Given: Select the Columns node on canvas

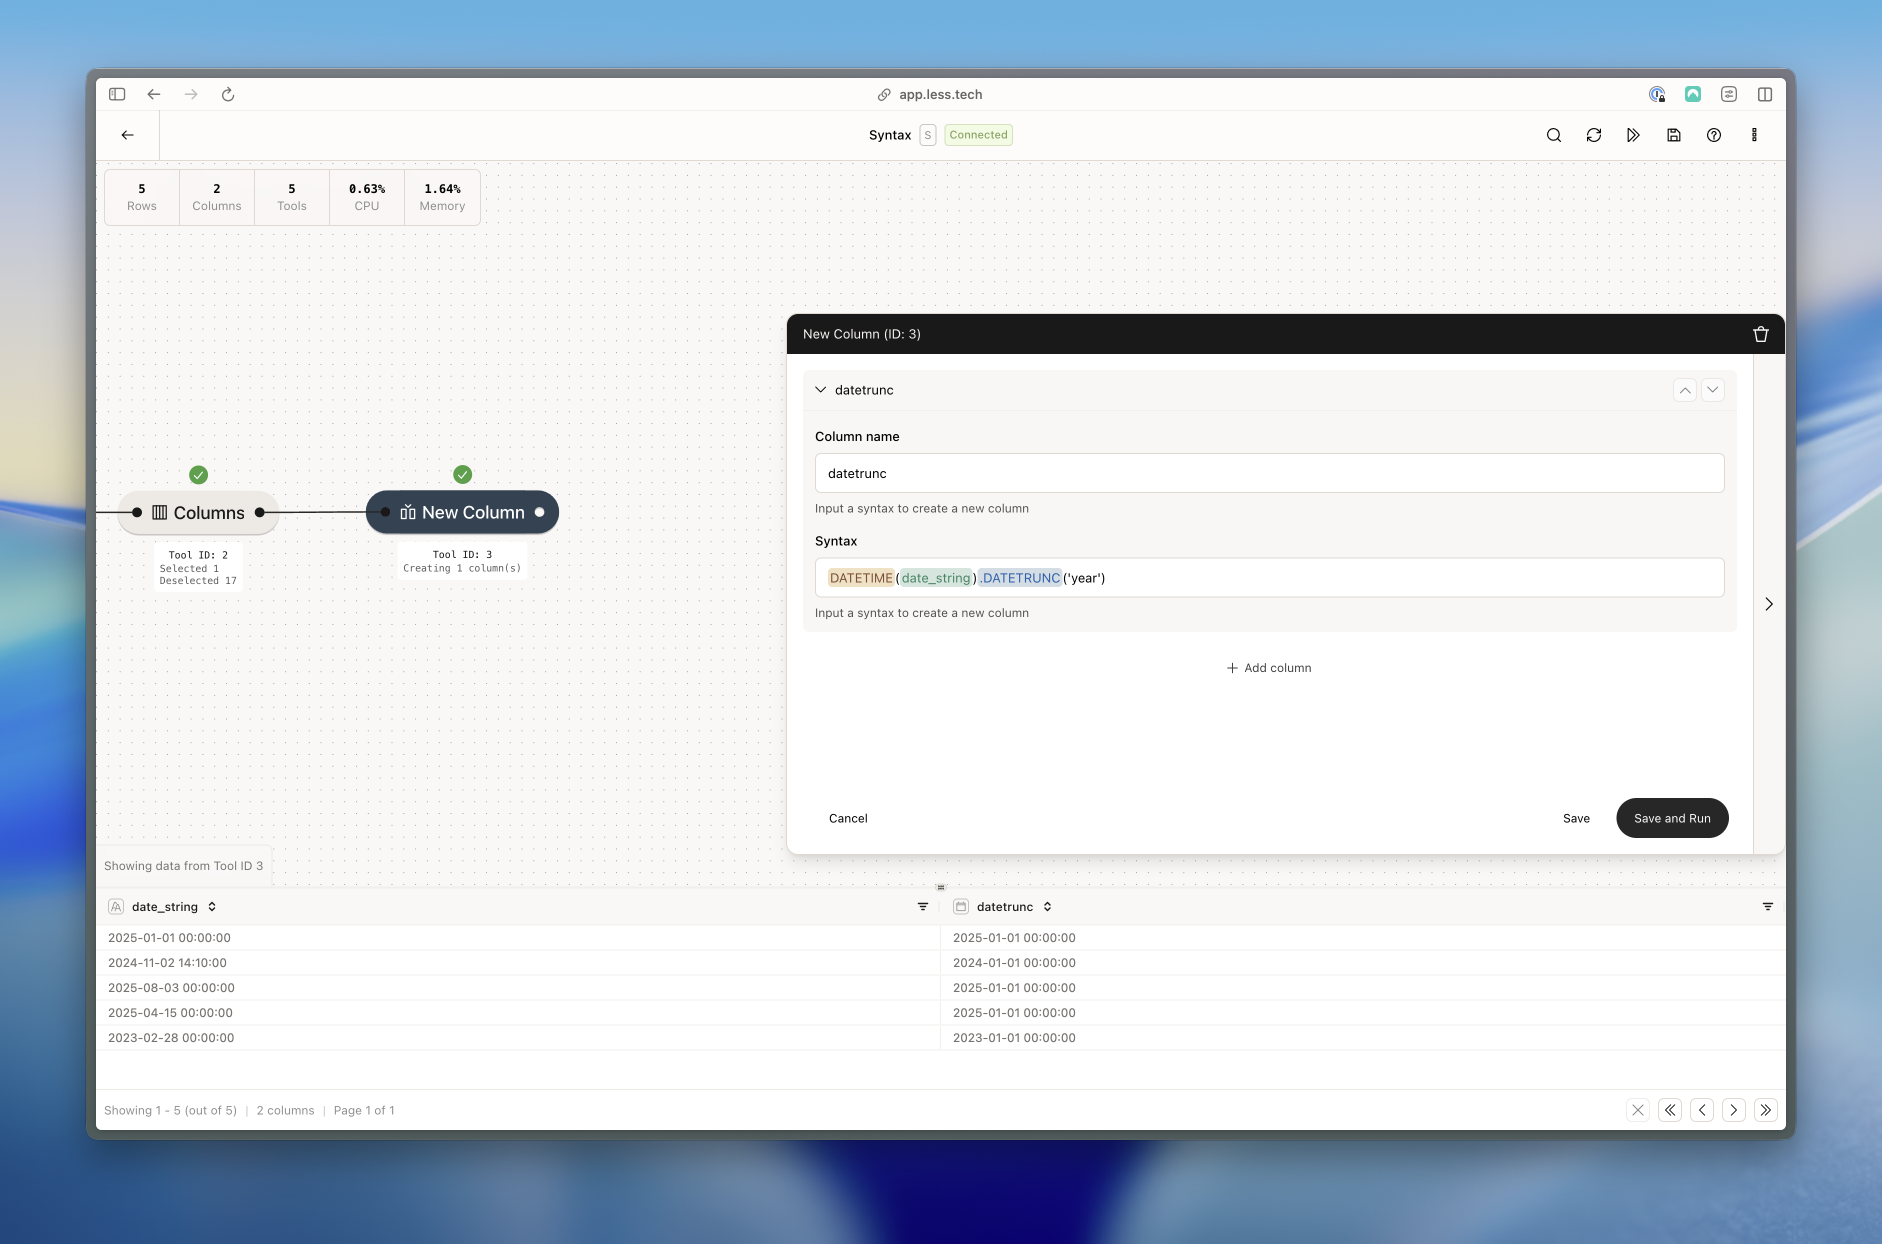Looking at the screenshot, I should tap(198, 512).
